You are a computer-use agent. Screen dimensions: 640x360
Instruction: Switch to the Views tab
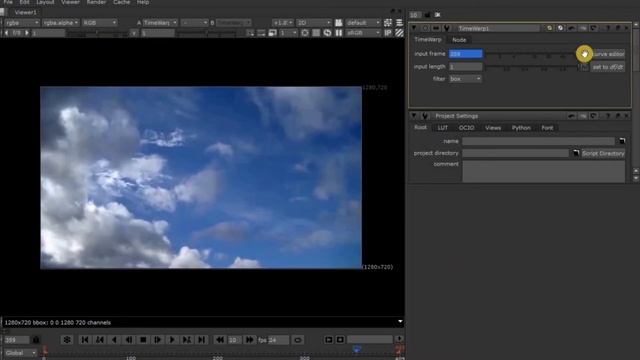(x=493, y=128)
